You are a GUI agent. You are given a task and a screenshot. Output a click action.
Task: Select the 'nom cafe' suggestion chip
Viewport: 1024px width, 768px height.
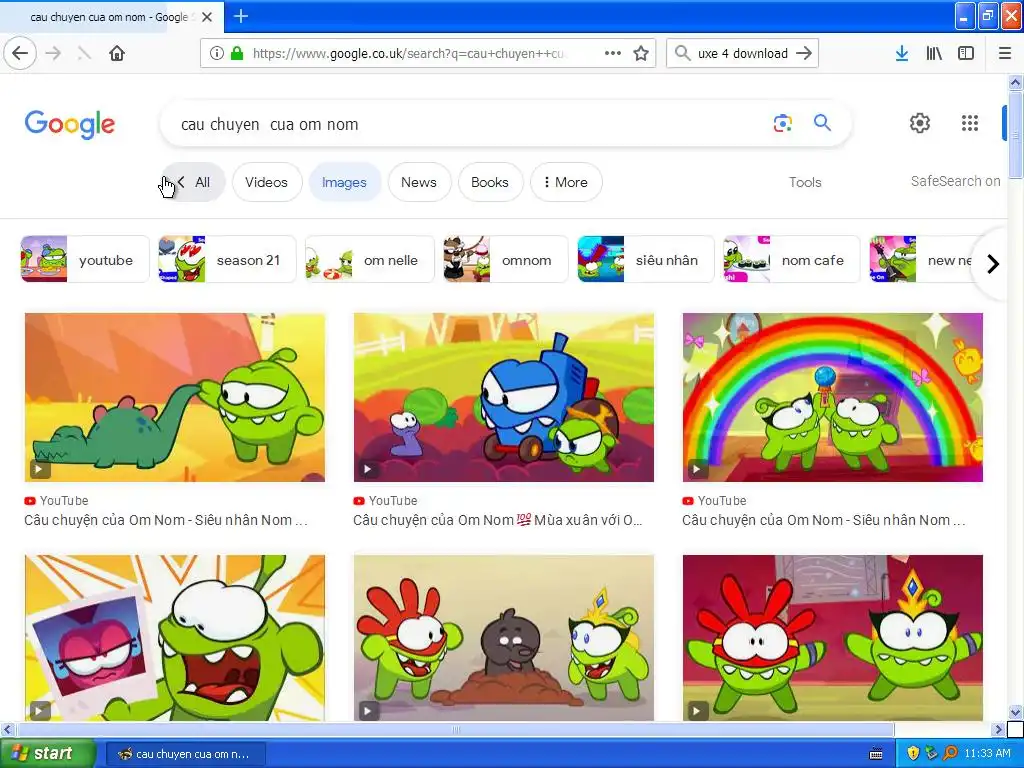792,259
